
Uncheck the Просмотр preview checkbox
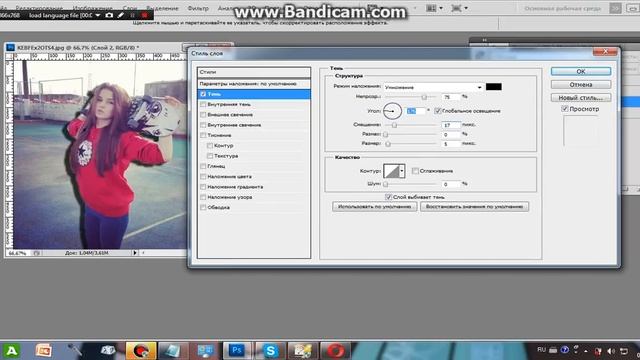565,109
